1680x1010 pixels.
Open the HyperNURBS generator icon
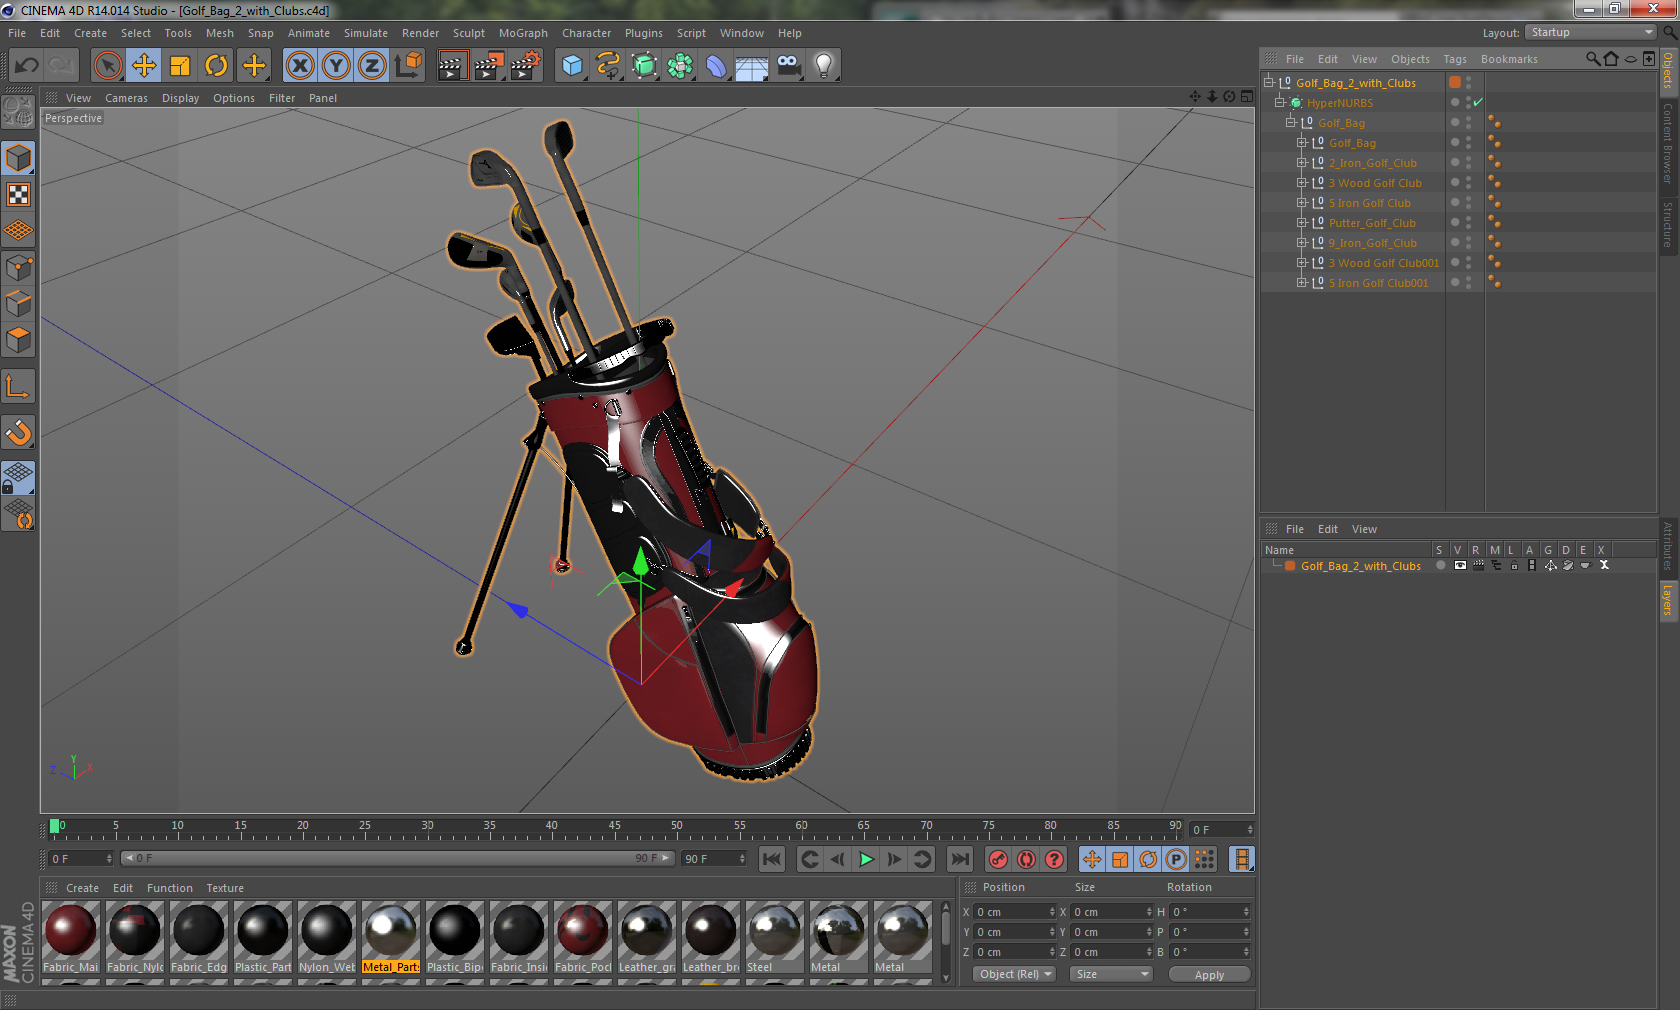point(644,66)
